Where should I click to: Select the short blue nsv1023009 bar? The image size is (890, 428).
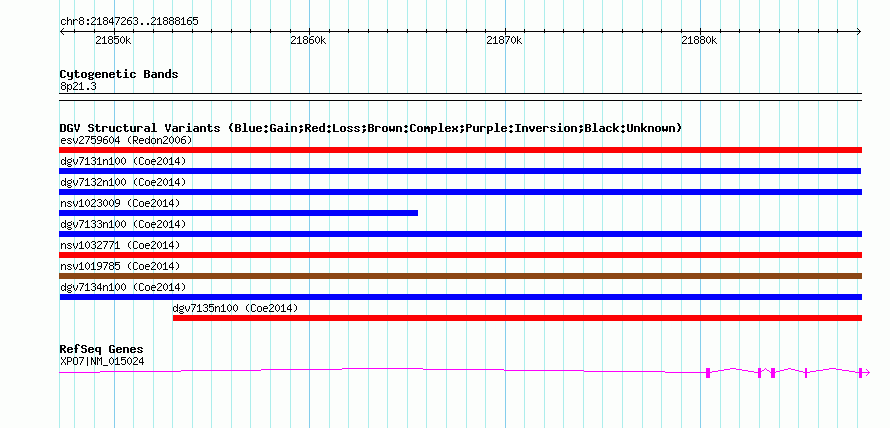[x=238, y=213]
